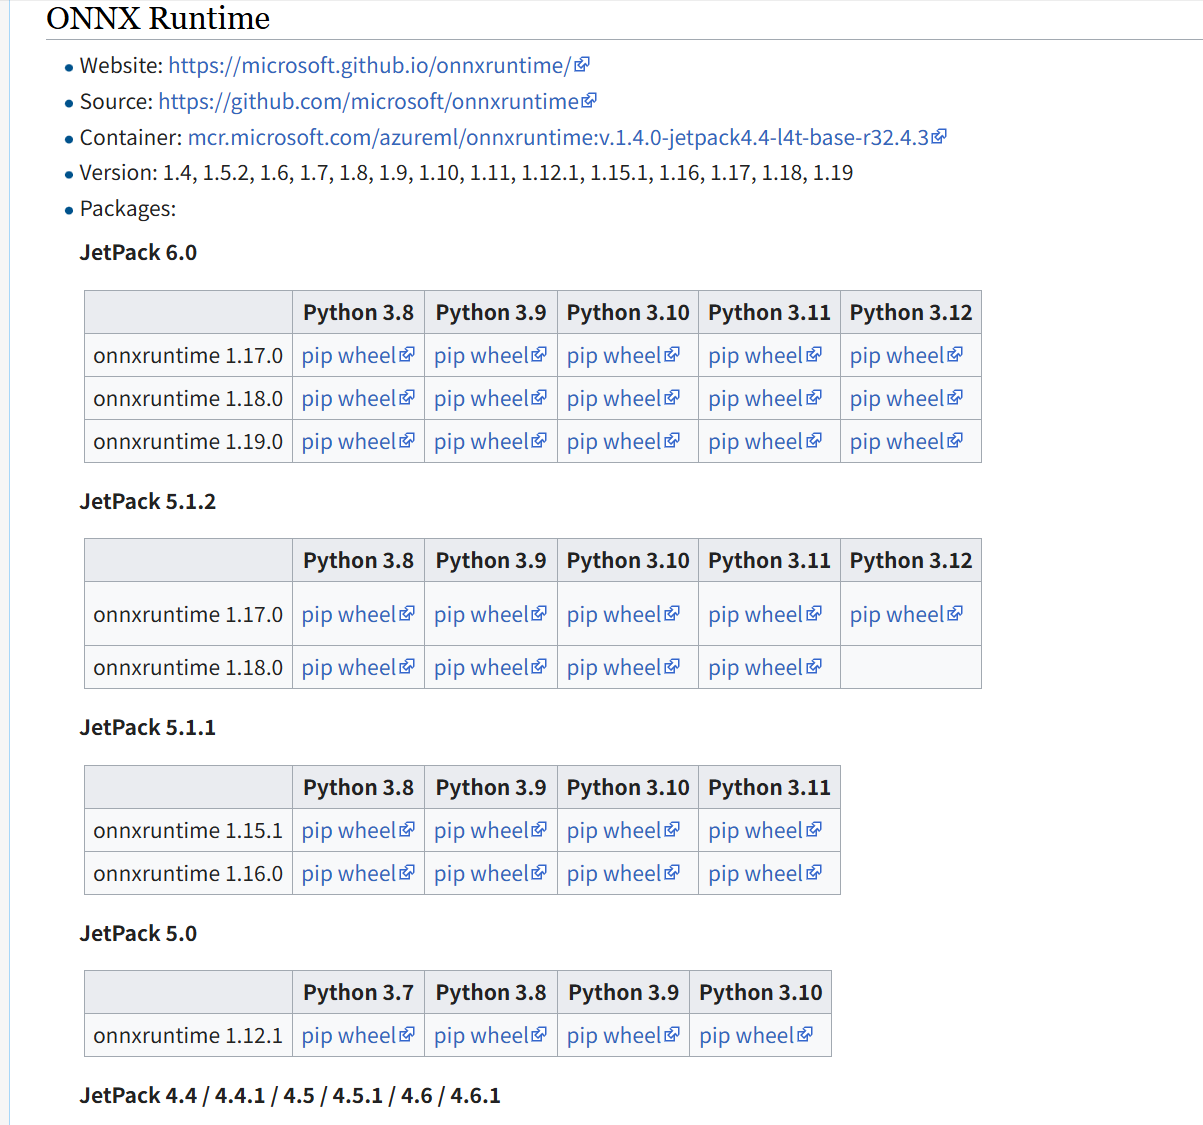Open JetPack 6.0 onnxruntime 1.19.0 Python 3.11 pip wheel

pyautogui.click(x=765, y=442)
